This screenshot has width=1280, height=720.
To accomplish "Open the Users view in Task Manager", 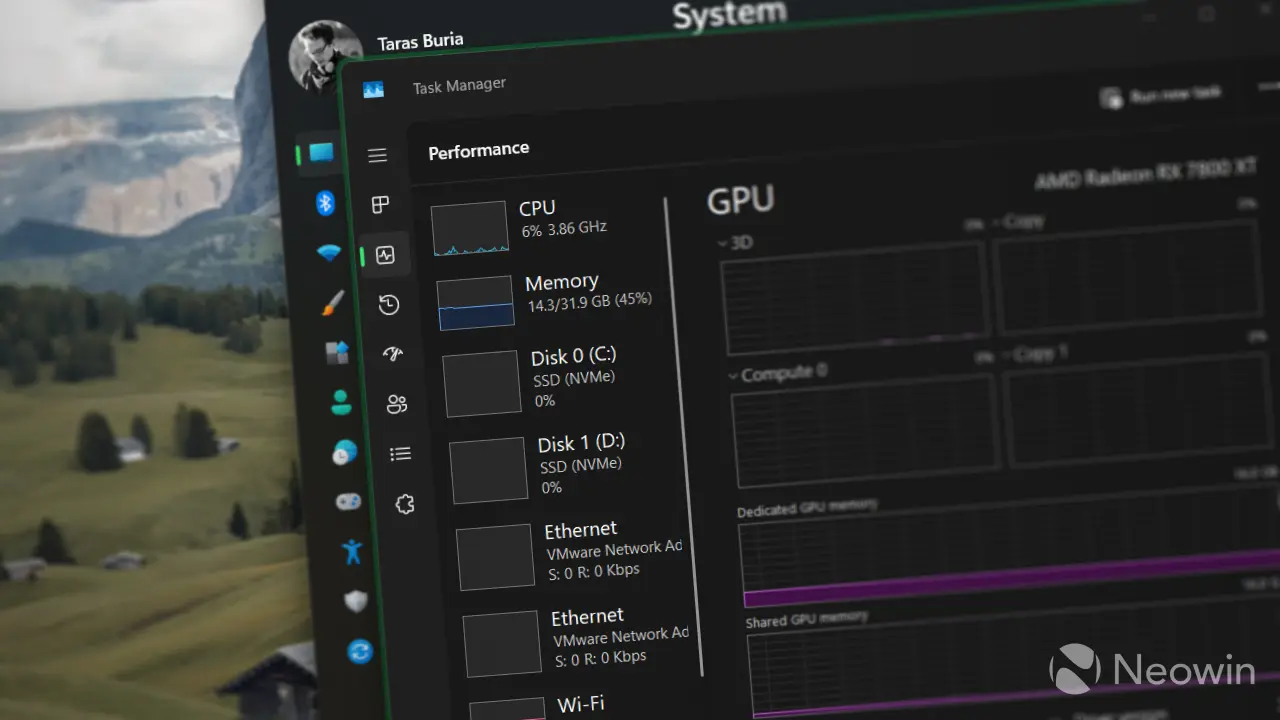I will point(397,403).
